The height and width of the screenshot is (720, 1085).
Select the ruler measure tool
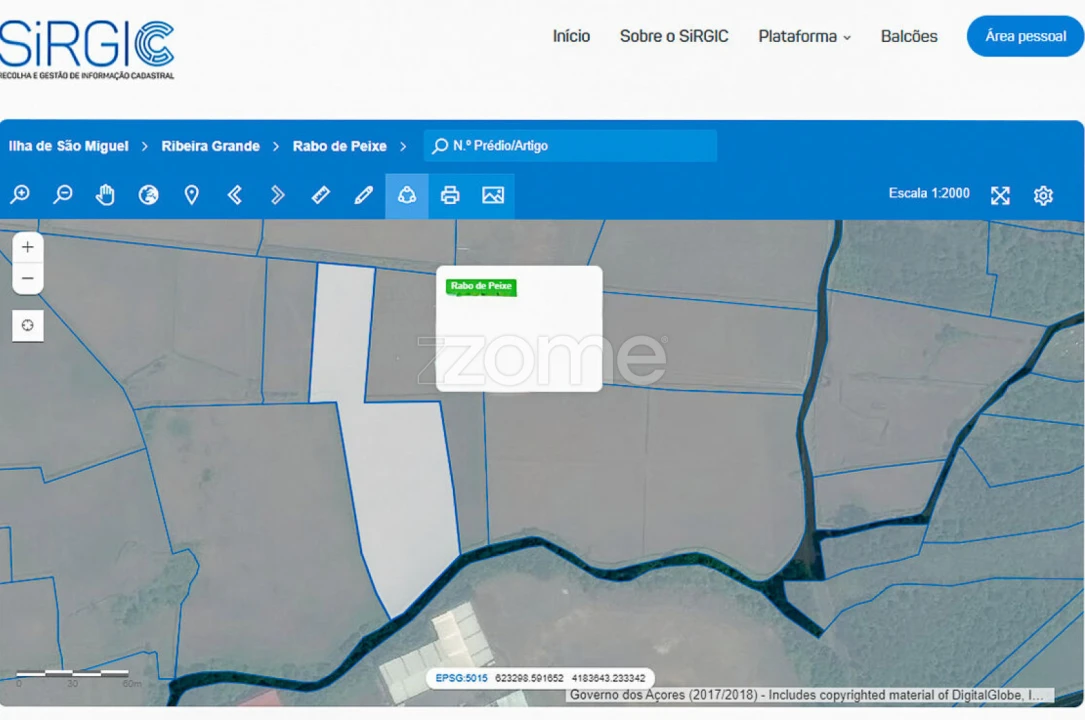coord(321,195)
